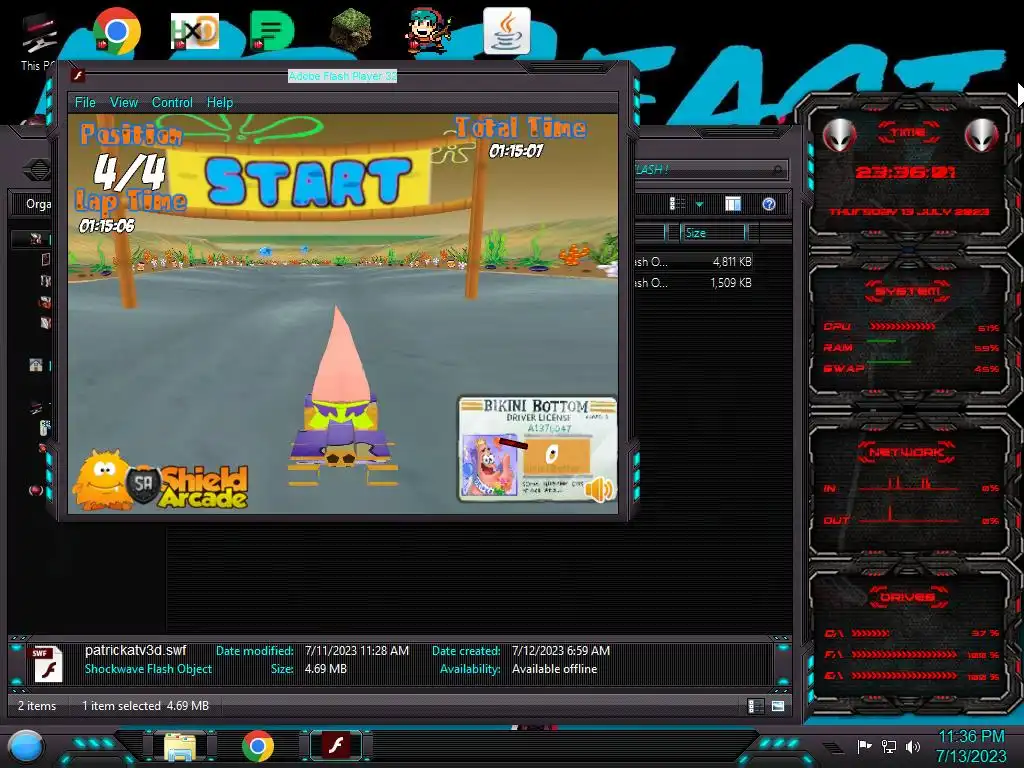Click the SWAP usage bar in the SYSTEM widget
1024x768 pixels.
[x=888, y=362]
